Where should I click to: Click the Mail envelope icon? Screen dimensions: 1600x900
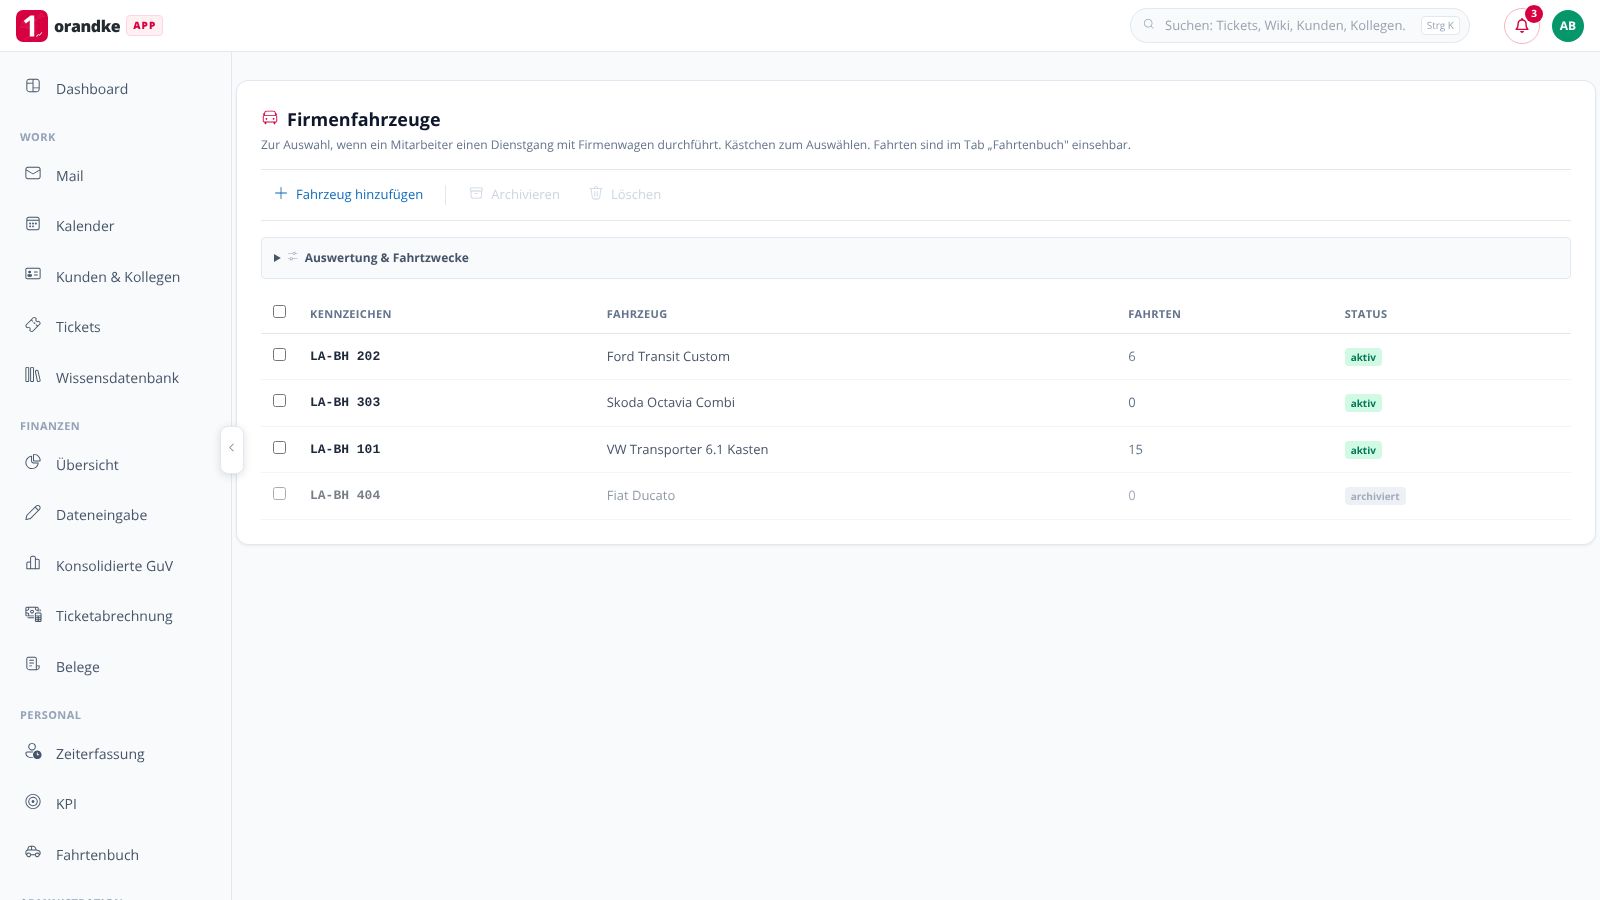pos(33,173)
